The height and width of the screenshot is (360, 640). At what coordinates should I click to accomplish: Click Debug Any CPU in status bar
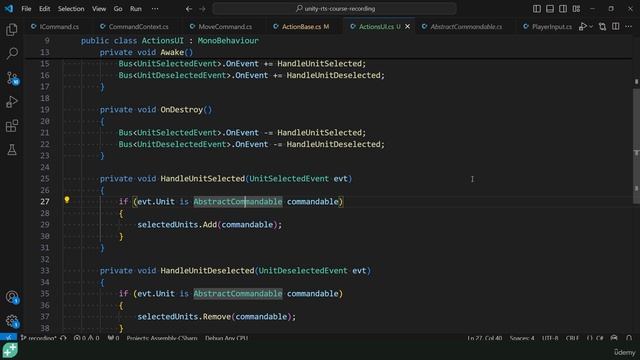pos(227,338)
